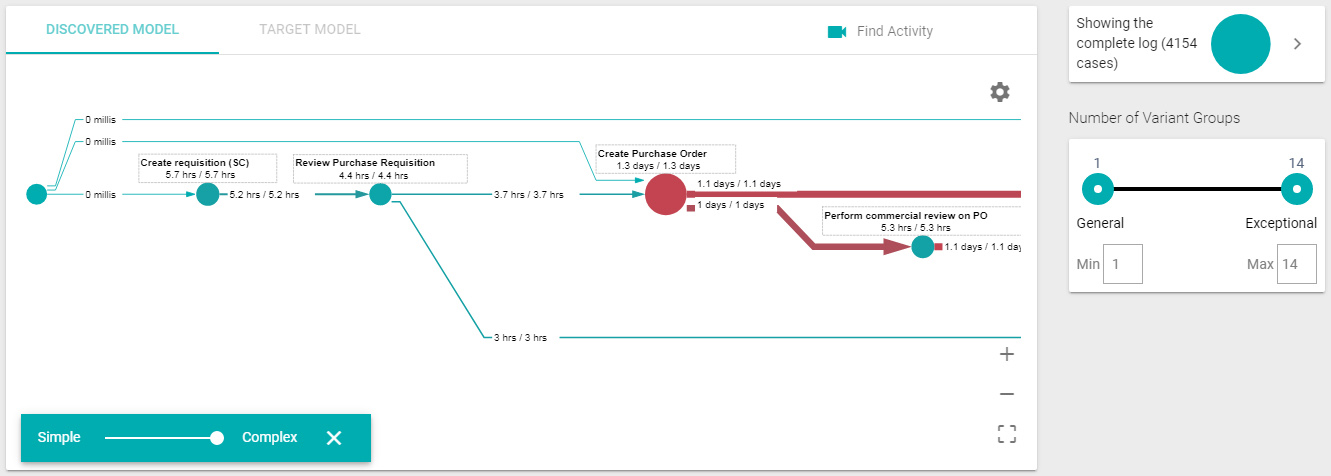Click the Find Activity camera icon

click(x=837, y=32)
